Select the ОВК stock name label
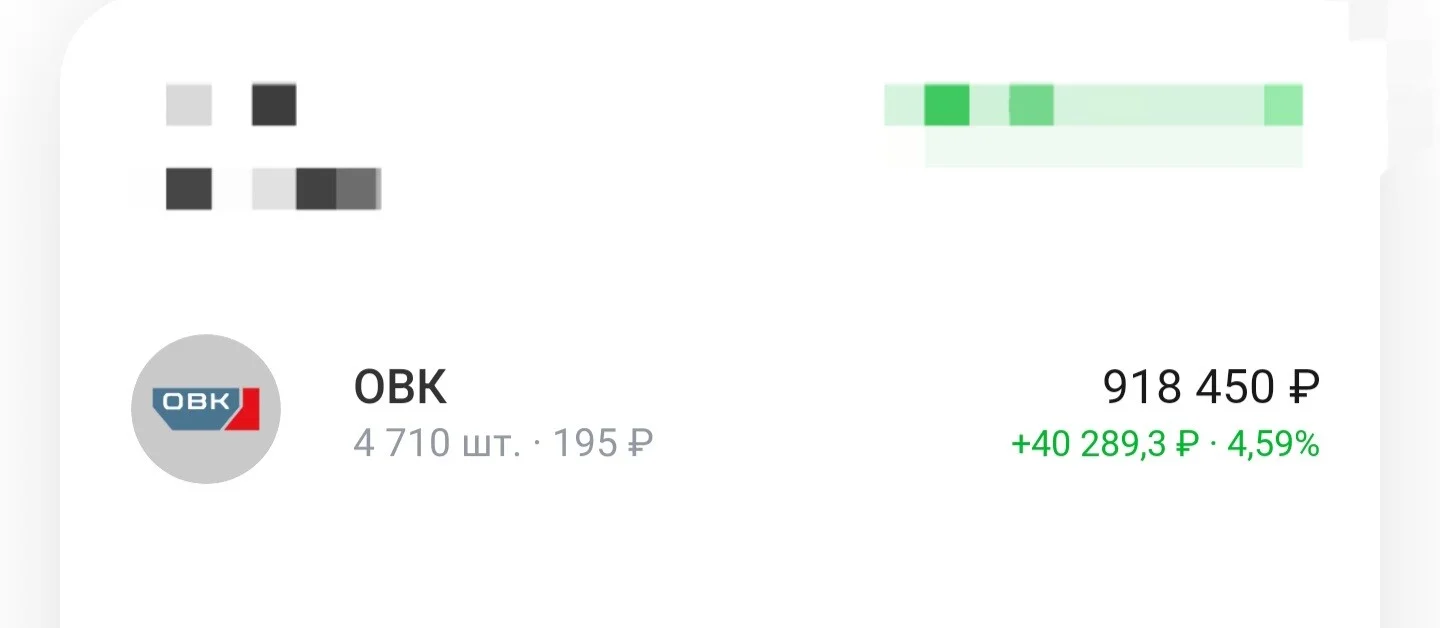The image size is (1440, 628). 400,387
